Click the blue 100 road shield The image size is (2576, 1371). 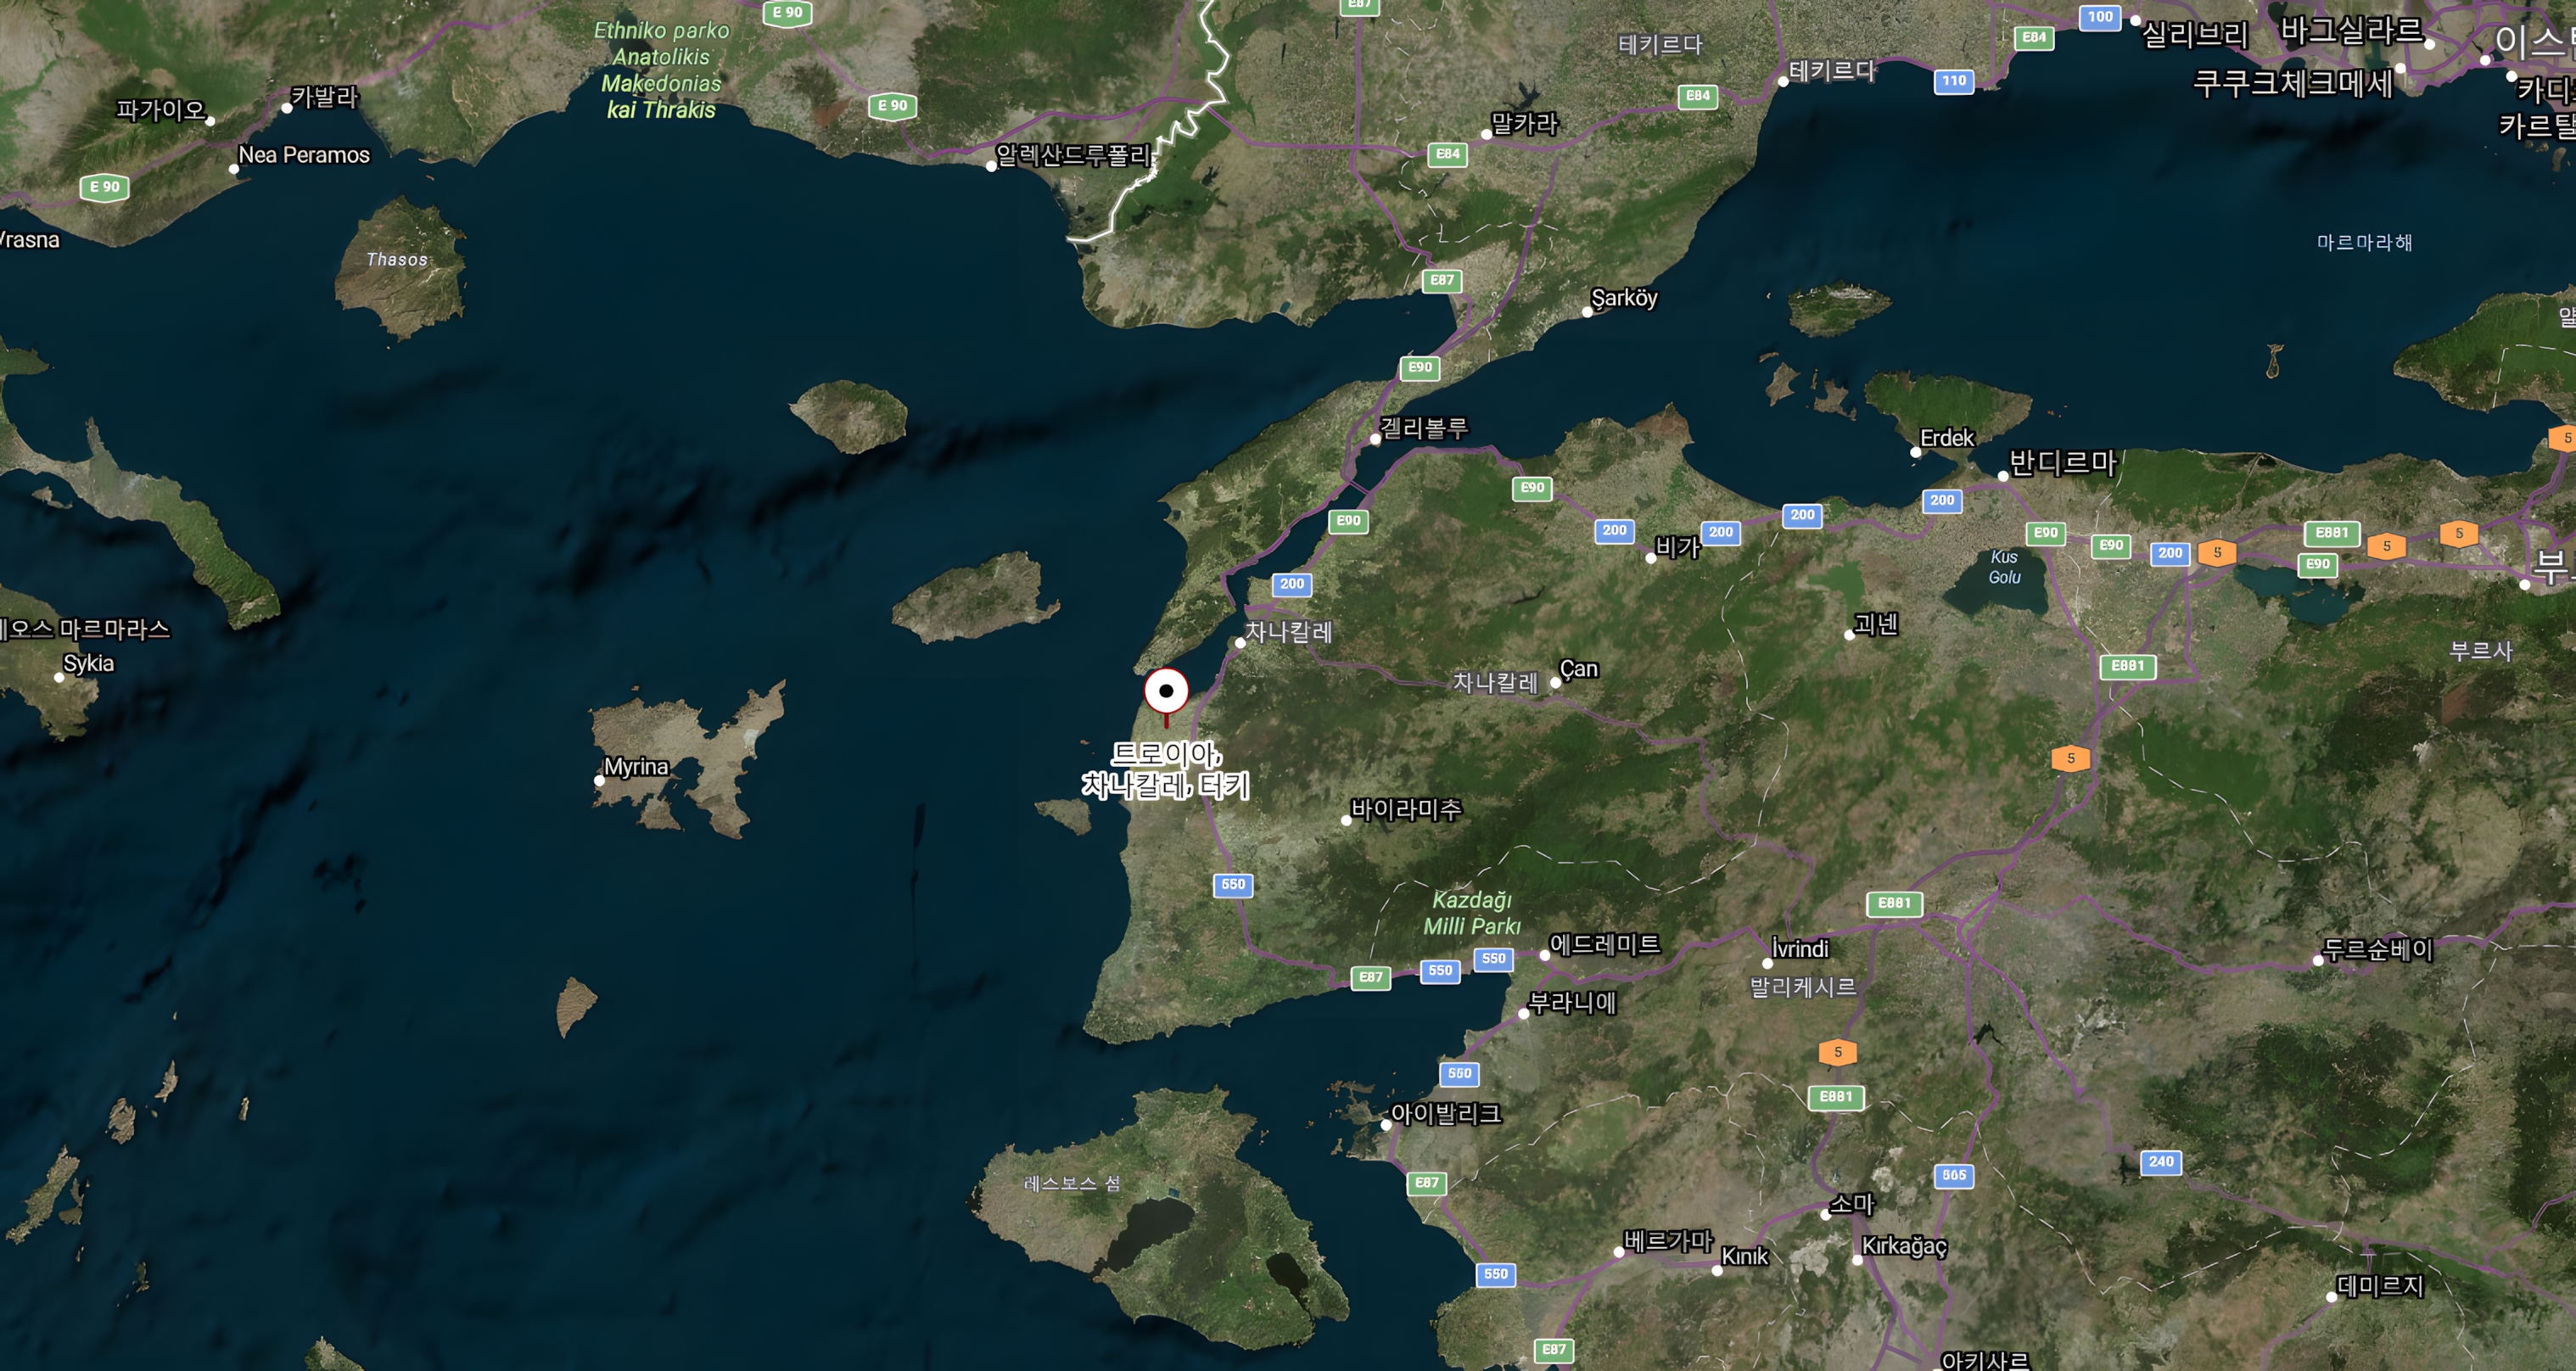2099,17
